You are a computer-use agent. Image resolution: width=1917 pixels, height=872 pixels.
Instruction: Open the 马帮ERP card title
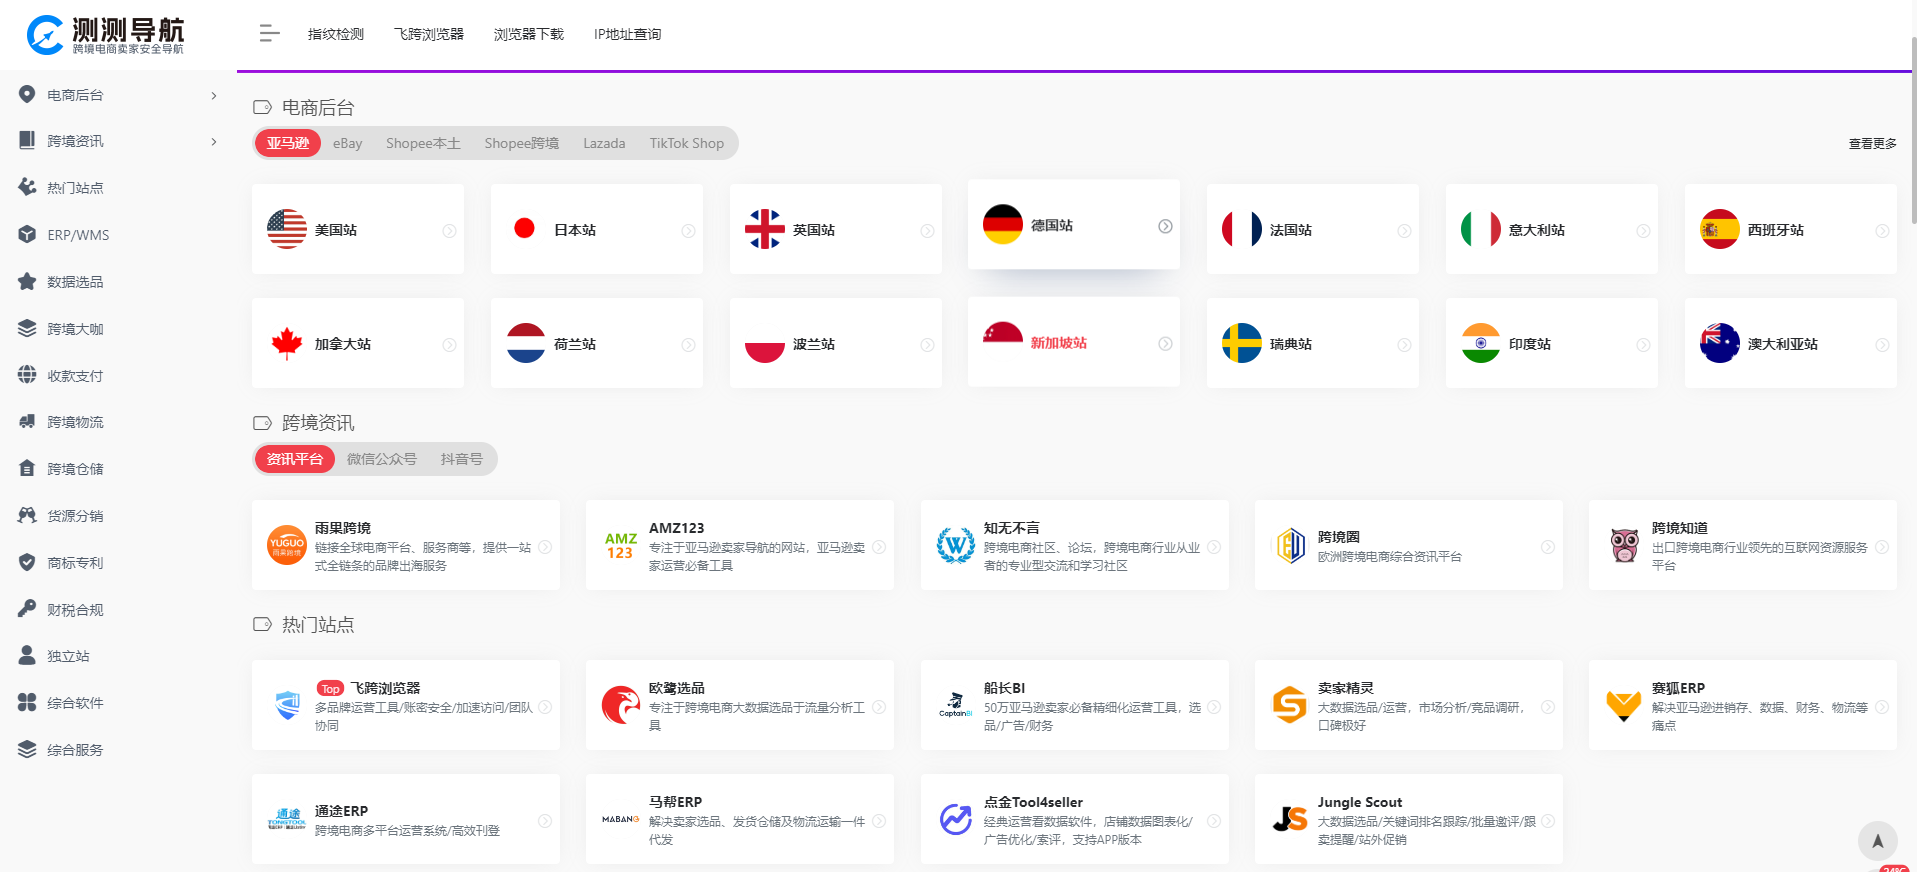coord(675,802)
